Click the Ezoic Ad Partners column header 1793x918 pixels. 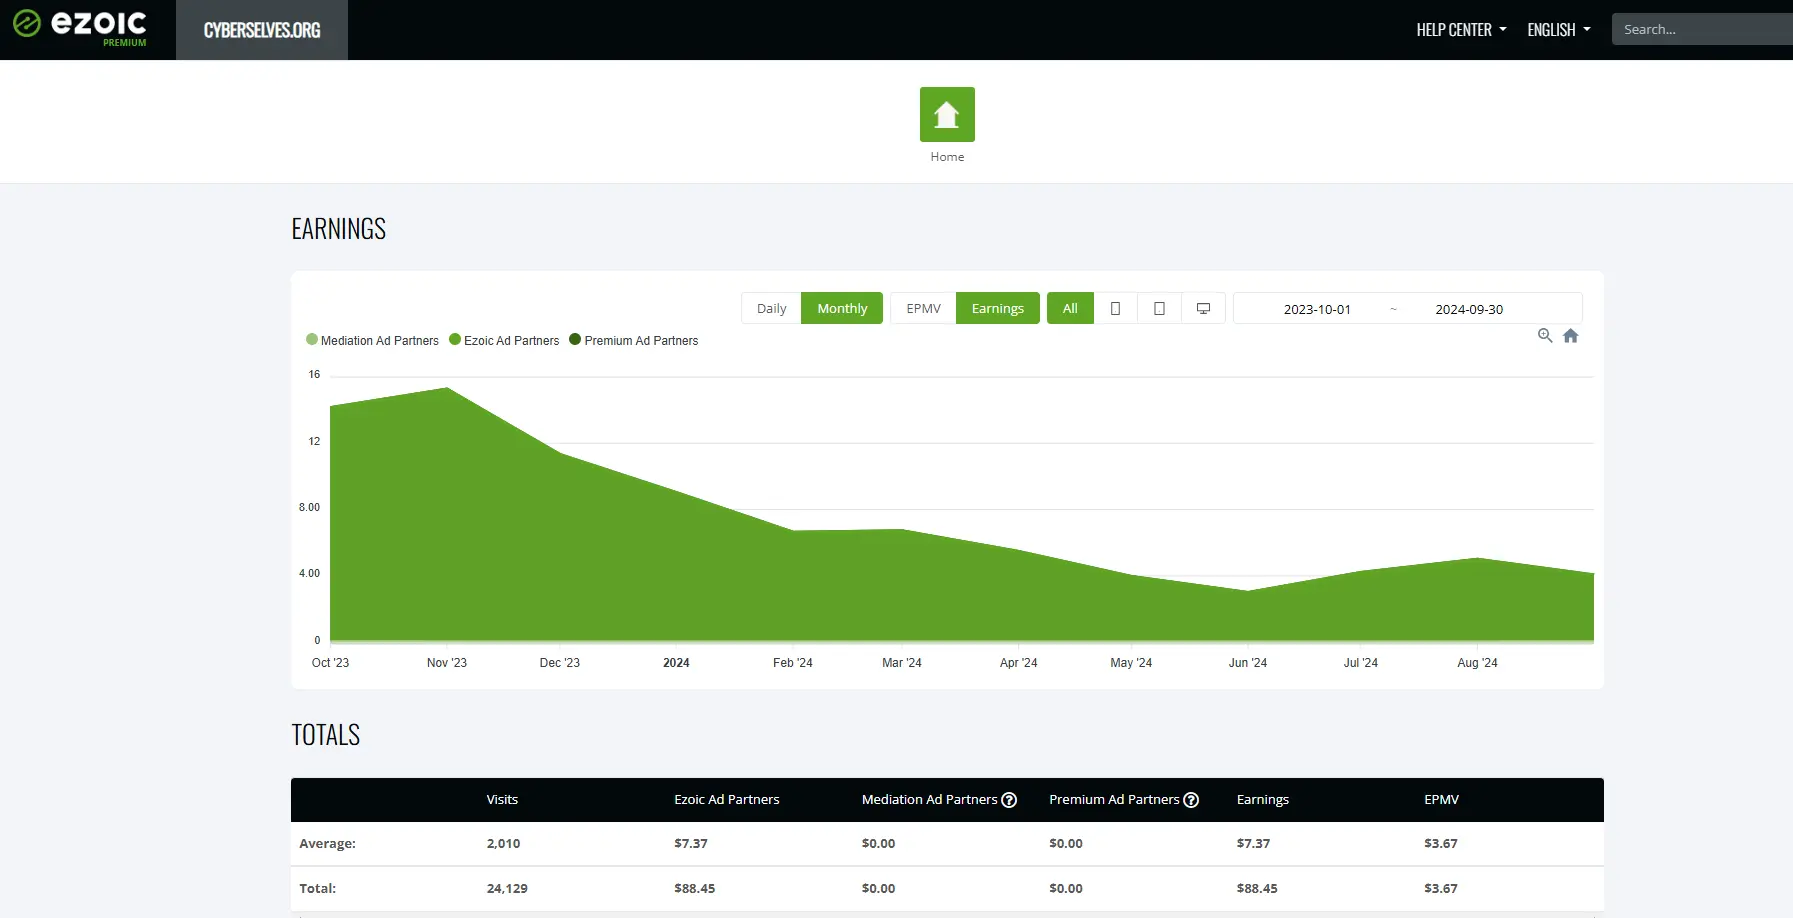coord(727,800)
